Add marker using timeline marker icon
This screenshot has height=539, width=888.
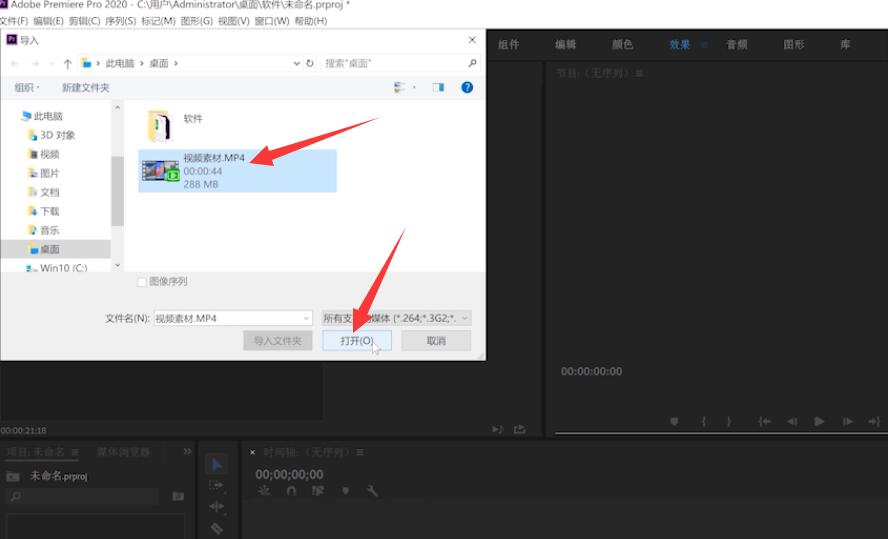click(345, 491)
